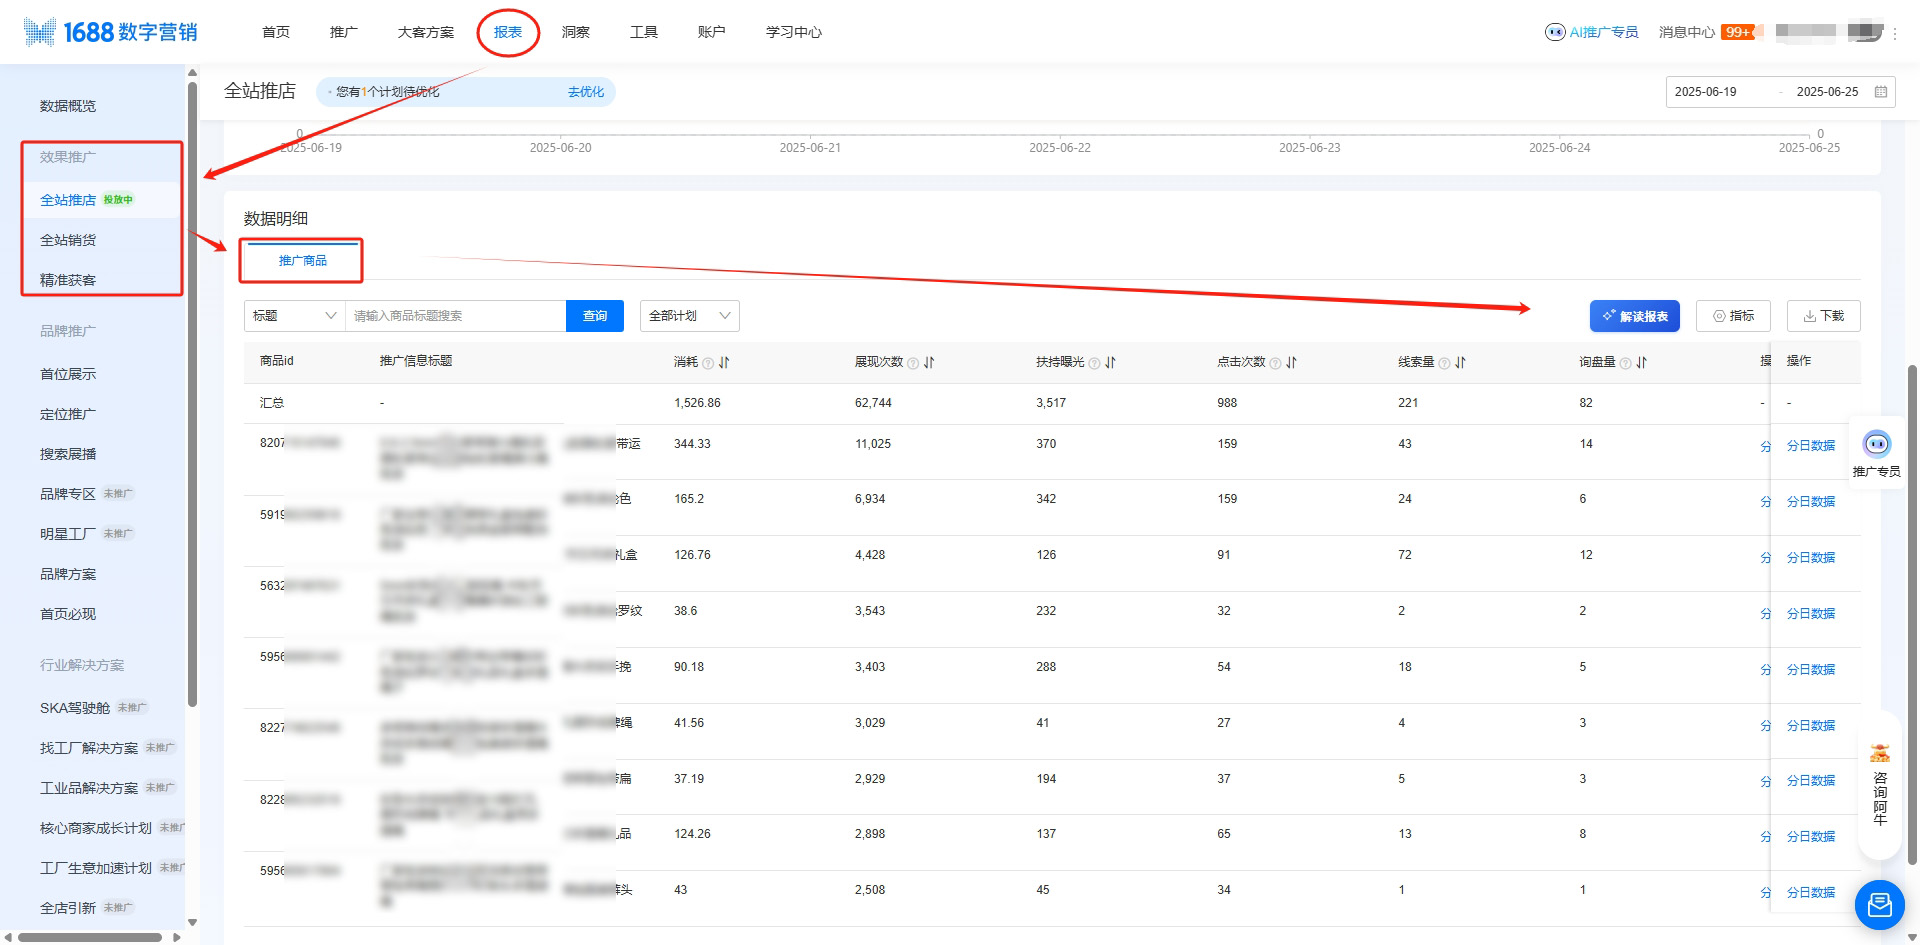Viewport: 1920px width, 945px height.
Task: Select 全站销货 in the sidebar
Action: [x=68, y=240]
